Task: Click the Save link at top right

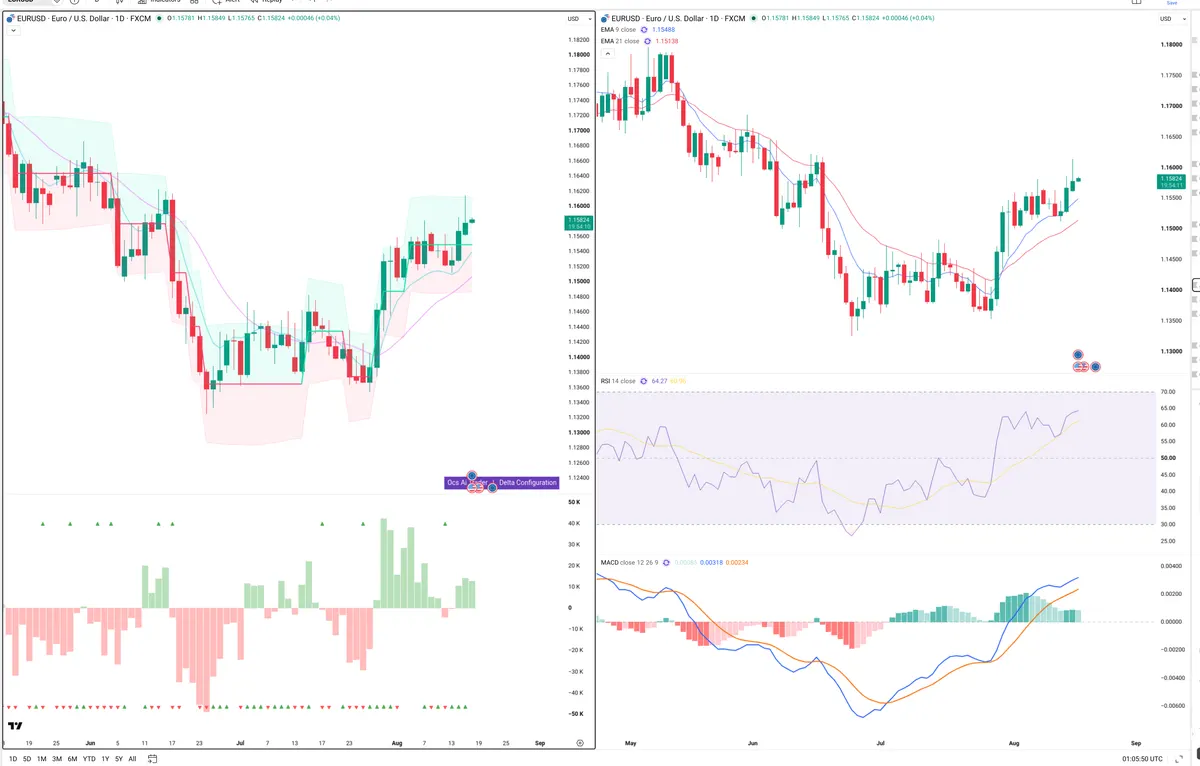Action: (x=1173, y=3)
